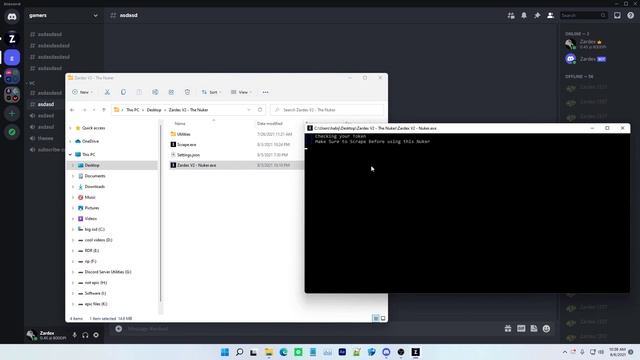The width and height of the screenshot is (640, 360).
Task: Go up one folder in Explorer
Action: (104, 110)
